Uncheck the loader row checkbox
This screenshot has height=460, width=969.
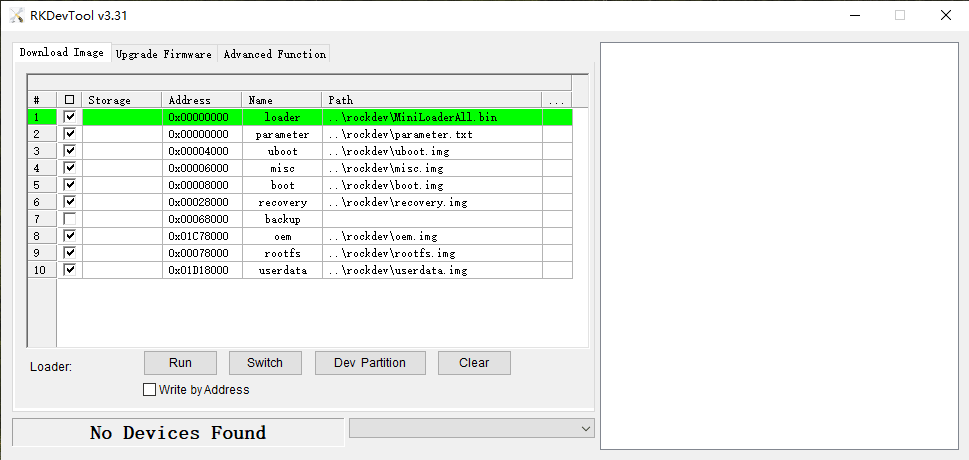click(x=69, y=117)
